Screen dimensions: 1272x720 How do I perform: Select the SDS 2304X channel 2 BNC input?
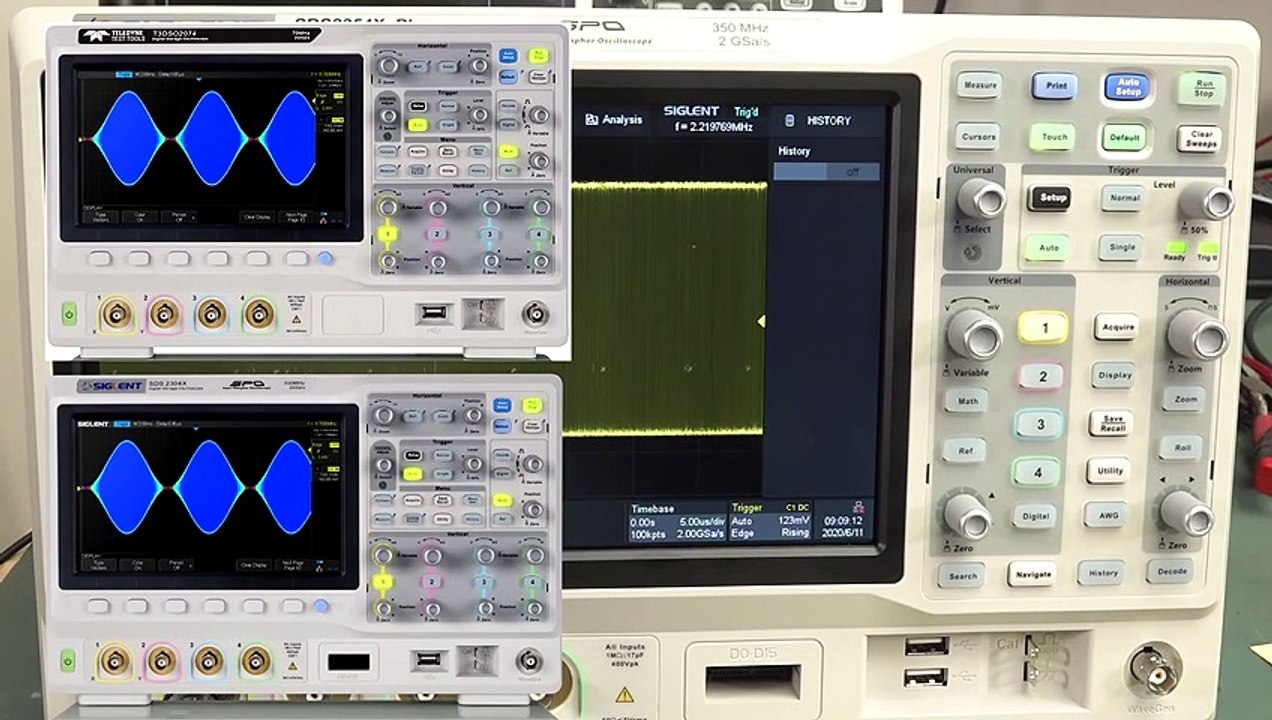(x=163, y=661)
